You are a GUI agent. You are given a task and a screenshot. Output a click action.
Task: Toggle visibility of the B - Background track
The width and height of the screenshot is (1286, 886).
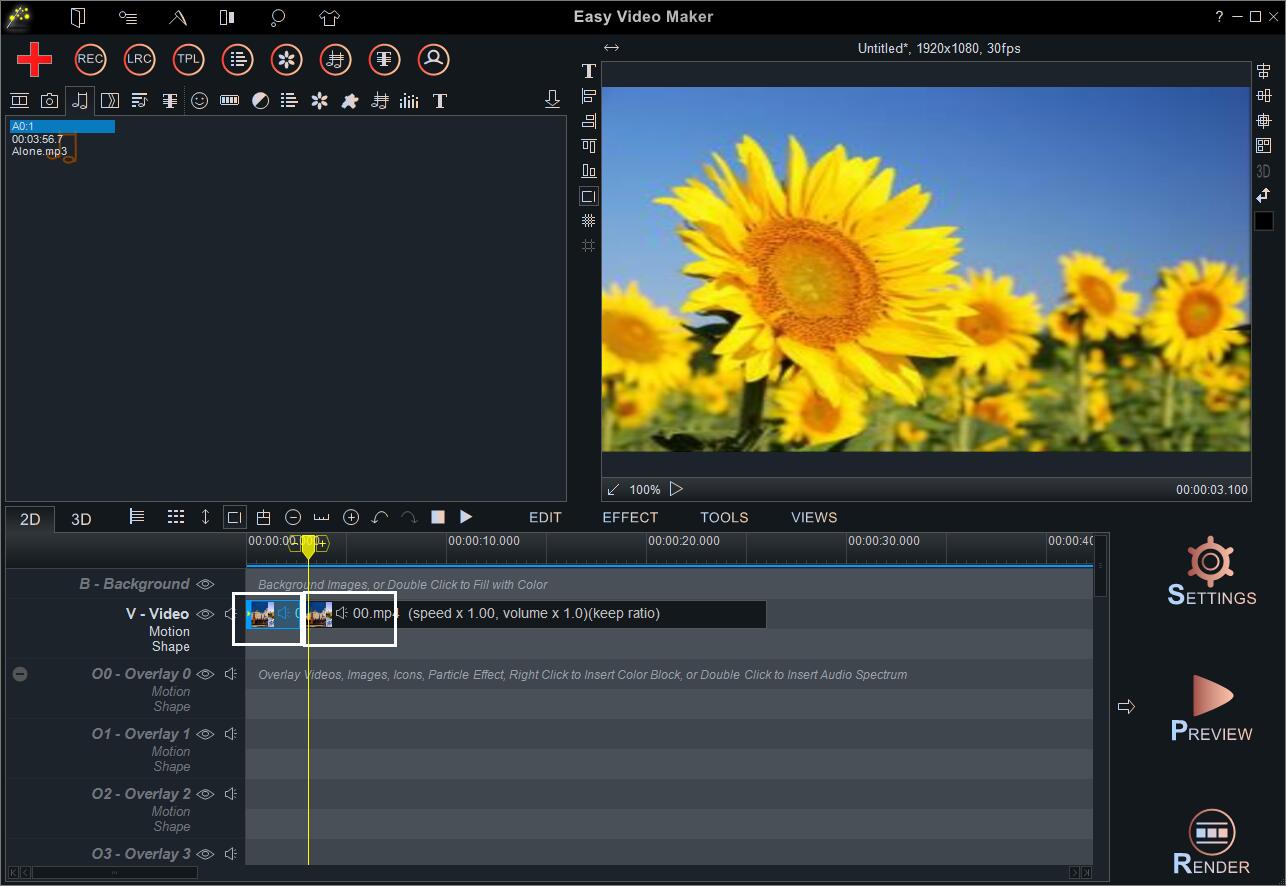point(205,583)
